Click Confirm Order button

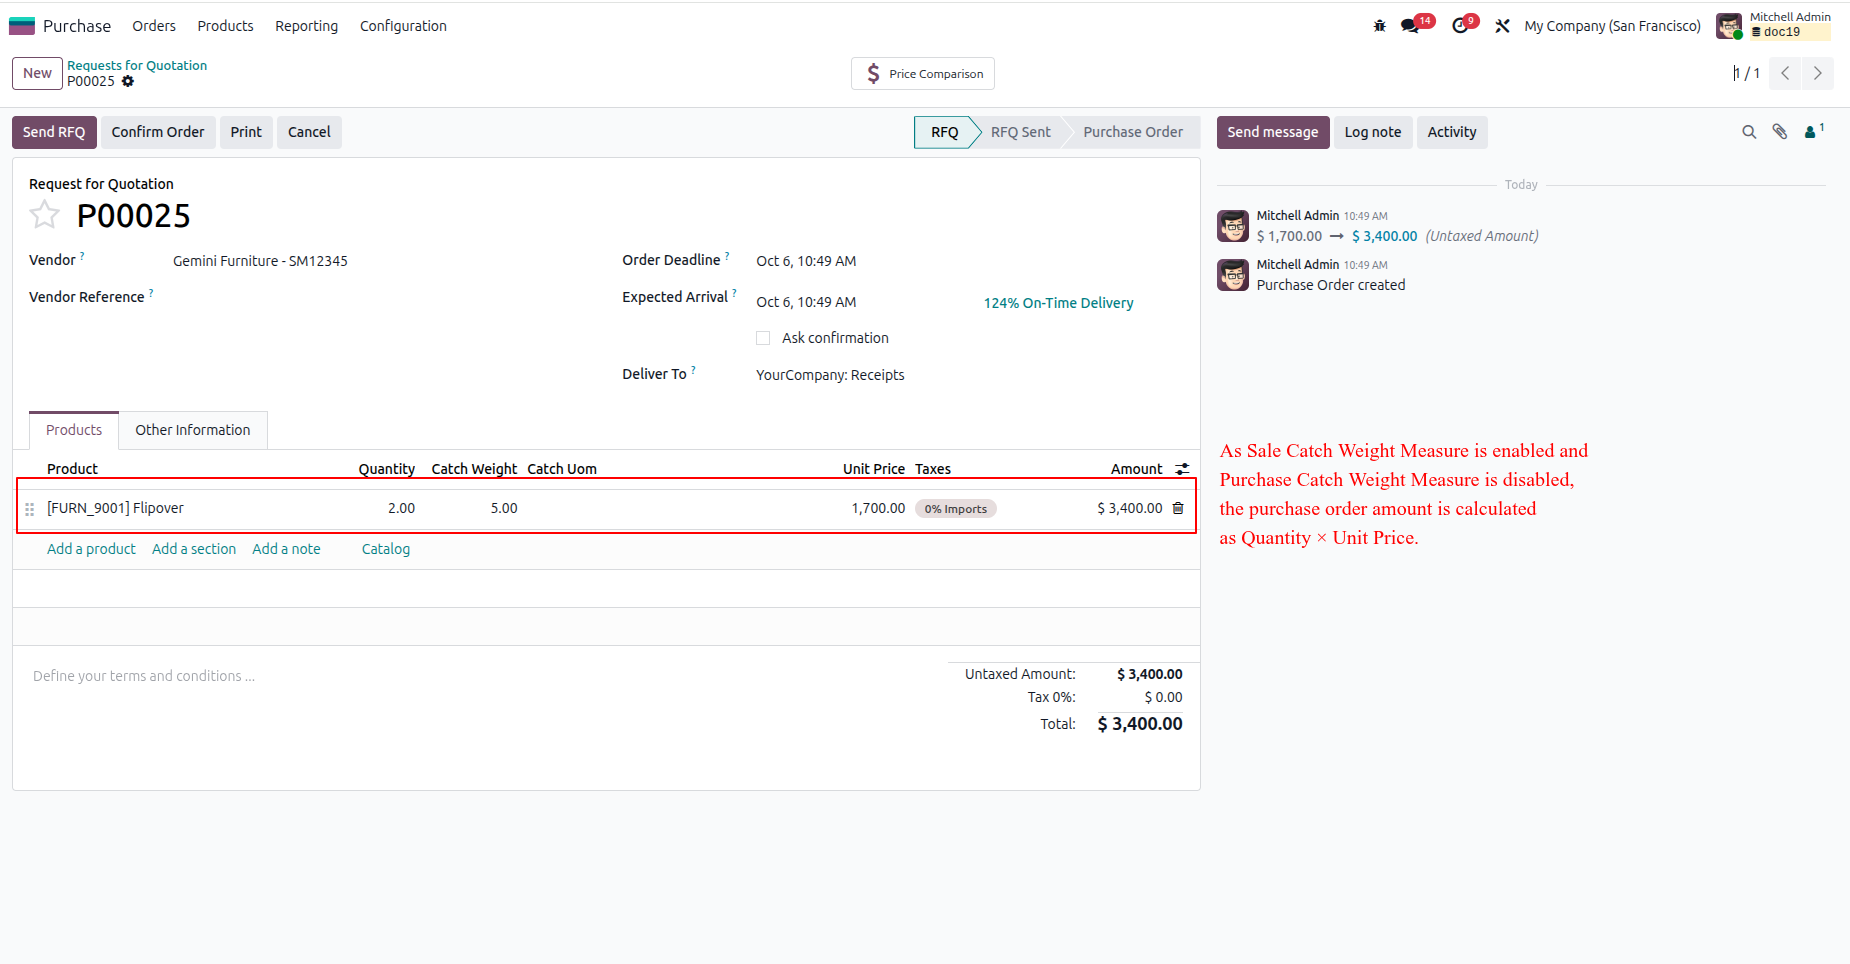(158, 132)
